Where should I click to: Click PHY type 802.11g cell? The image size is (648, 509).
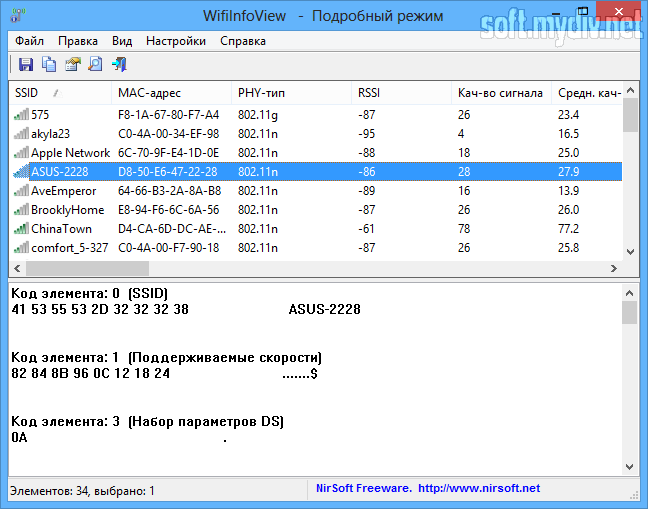(258, 115)
